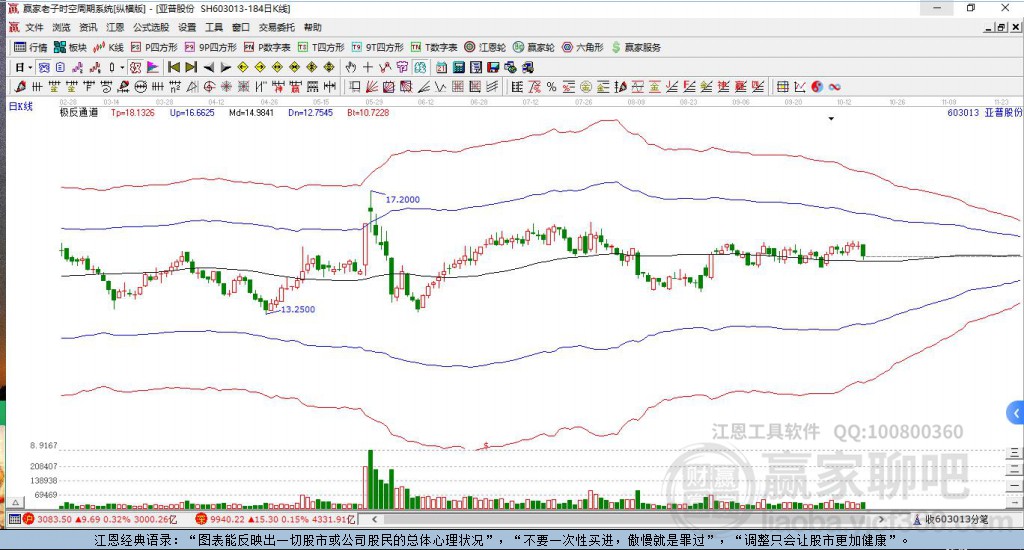1024x550 pixels.
Task: Jump to first bar arrow icon
Action: pyautogui.click(x=174, y=67)
